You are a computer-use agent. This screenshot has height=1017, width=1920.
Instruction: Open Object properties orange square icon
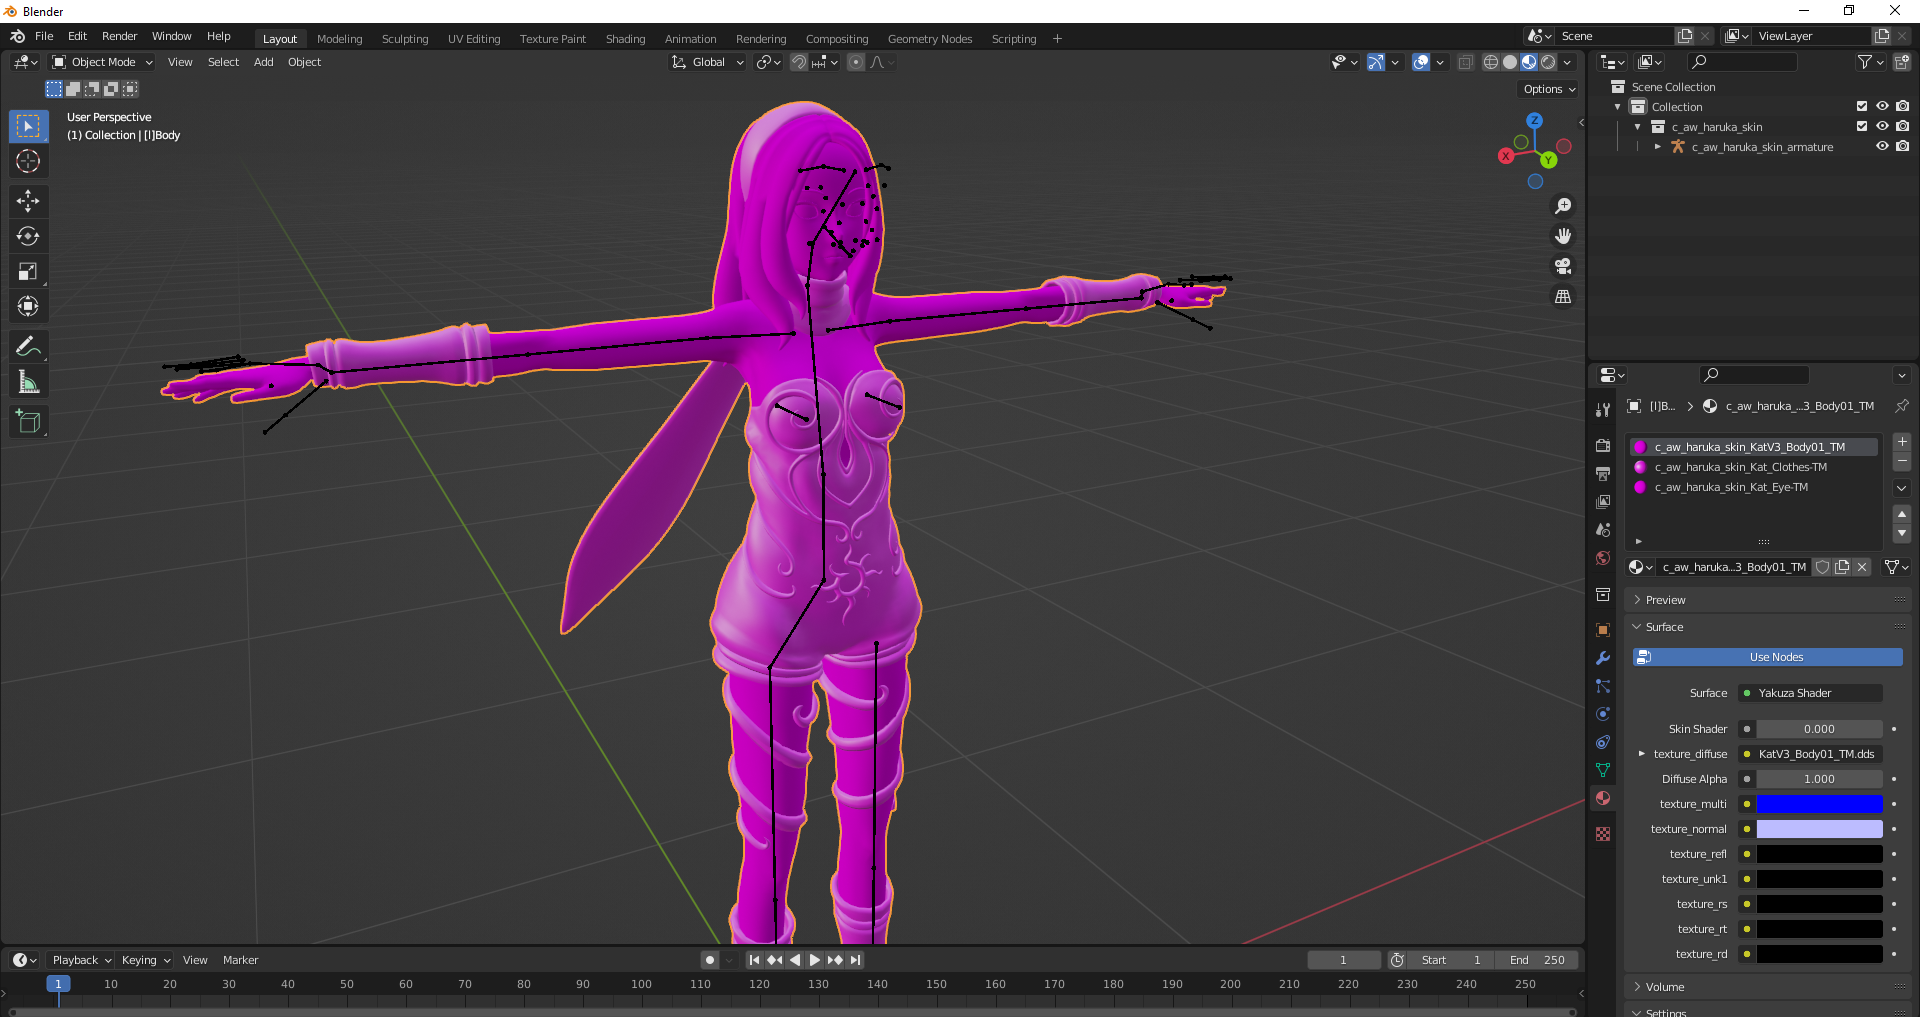tap(1603, 630)
